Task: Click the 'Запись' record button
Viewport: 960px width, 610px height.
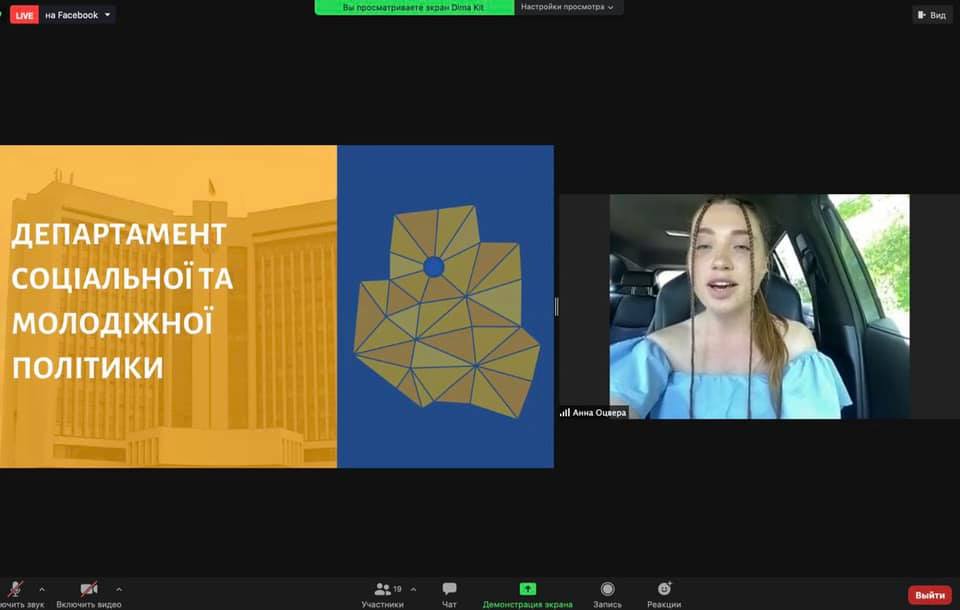Action: tap(607, 595)
